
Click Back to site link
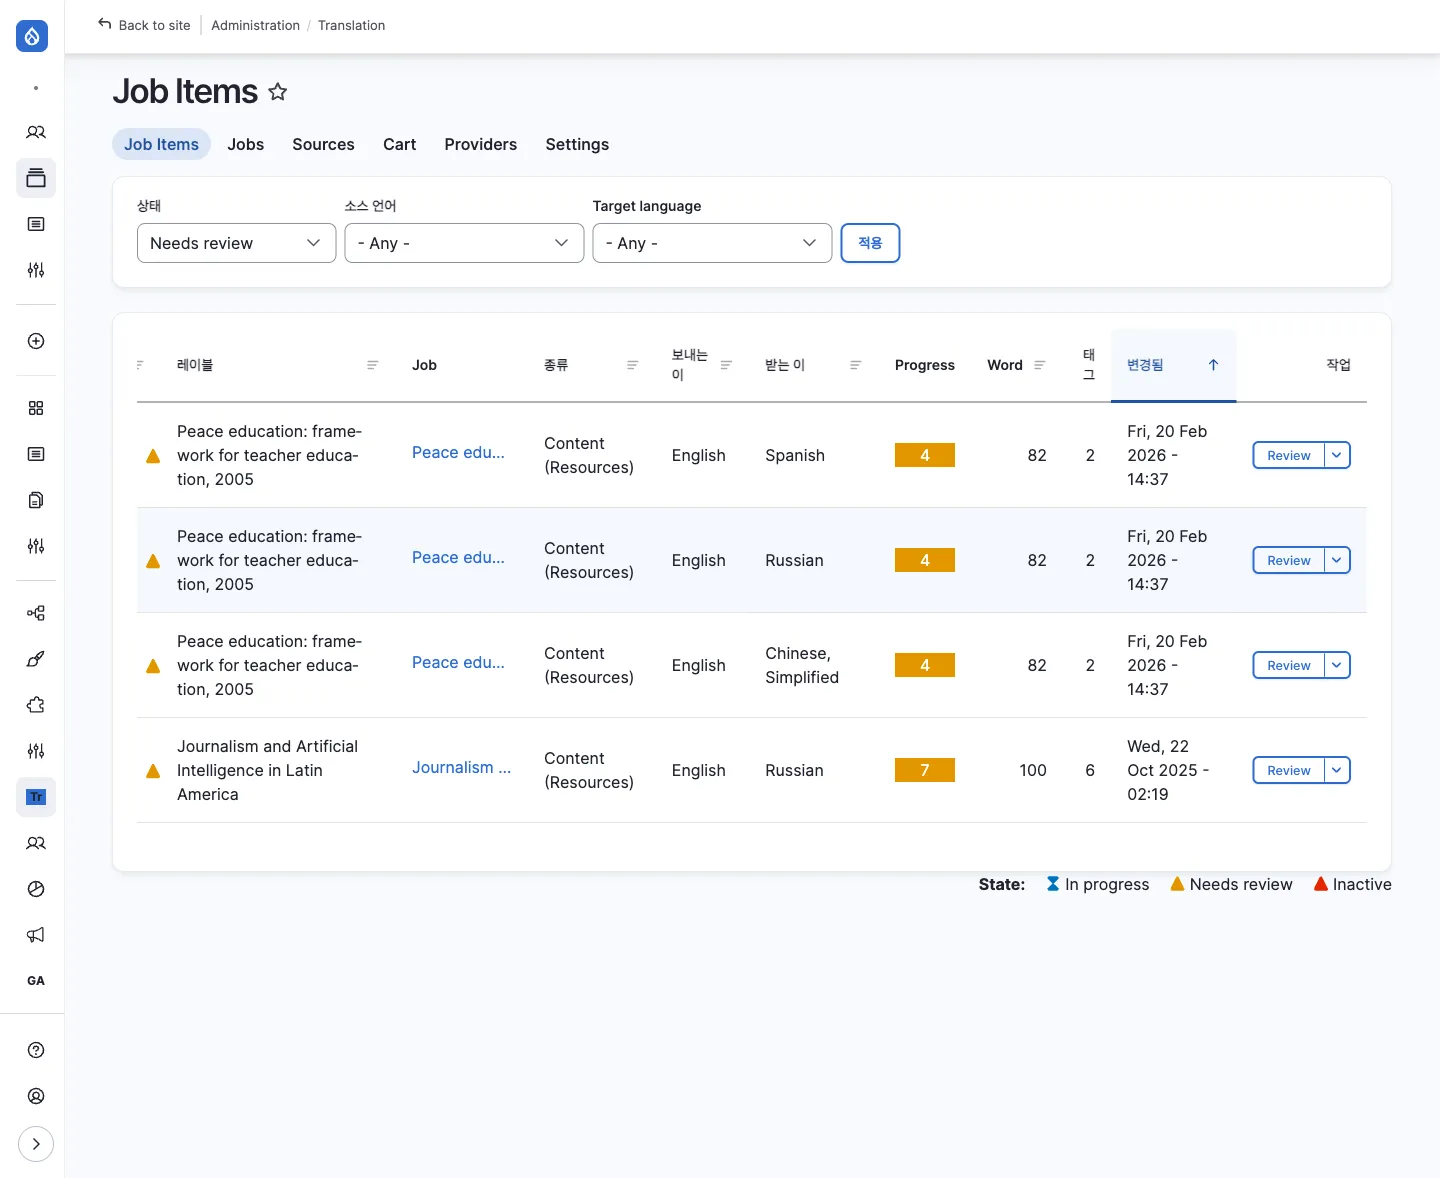tap(144, 25)
